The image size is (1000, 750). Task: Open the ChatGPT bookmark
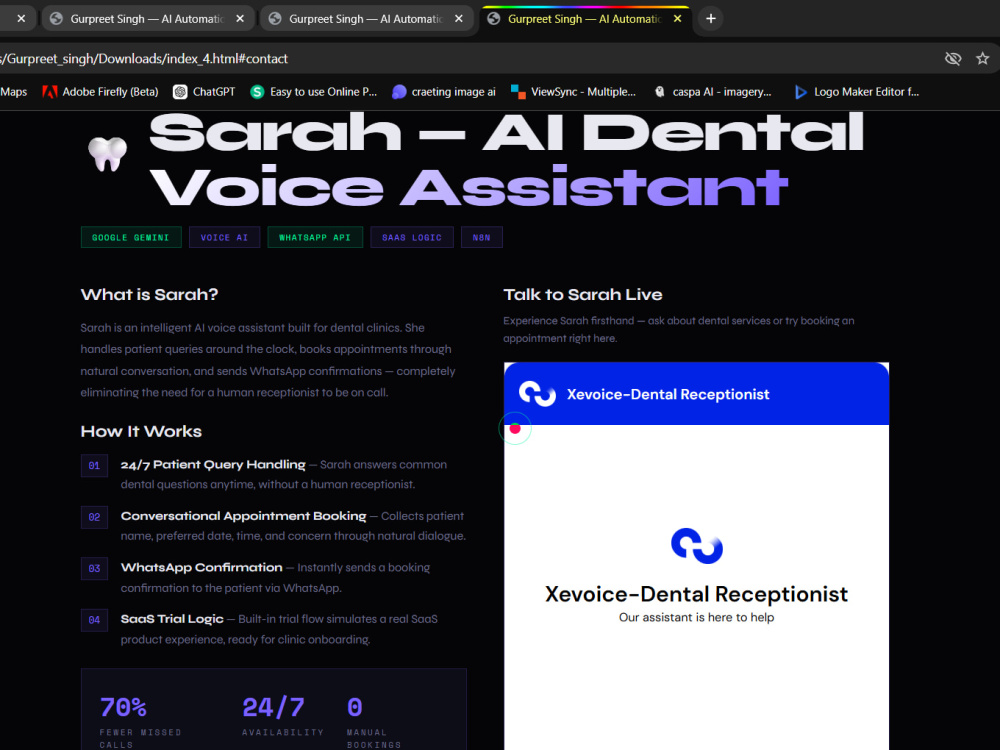point(204,92)
